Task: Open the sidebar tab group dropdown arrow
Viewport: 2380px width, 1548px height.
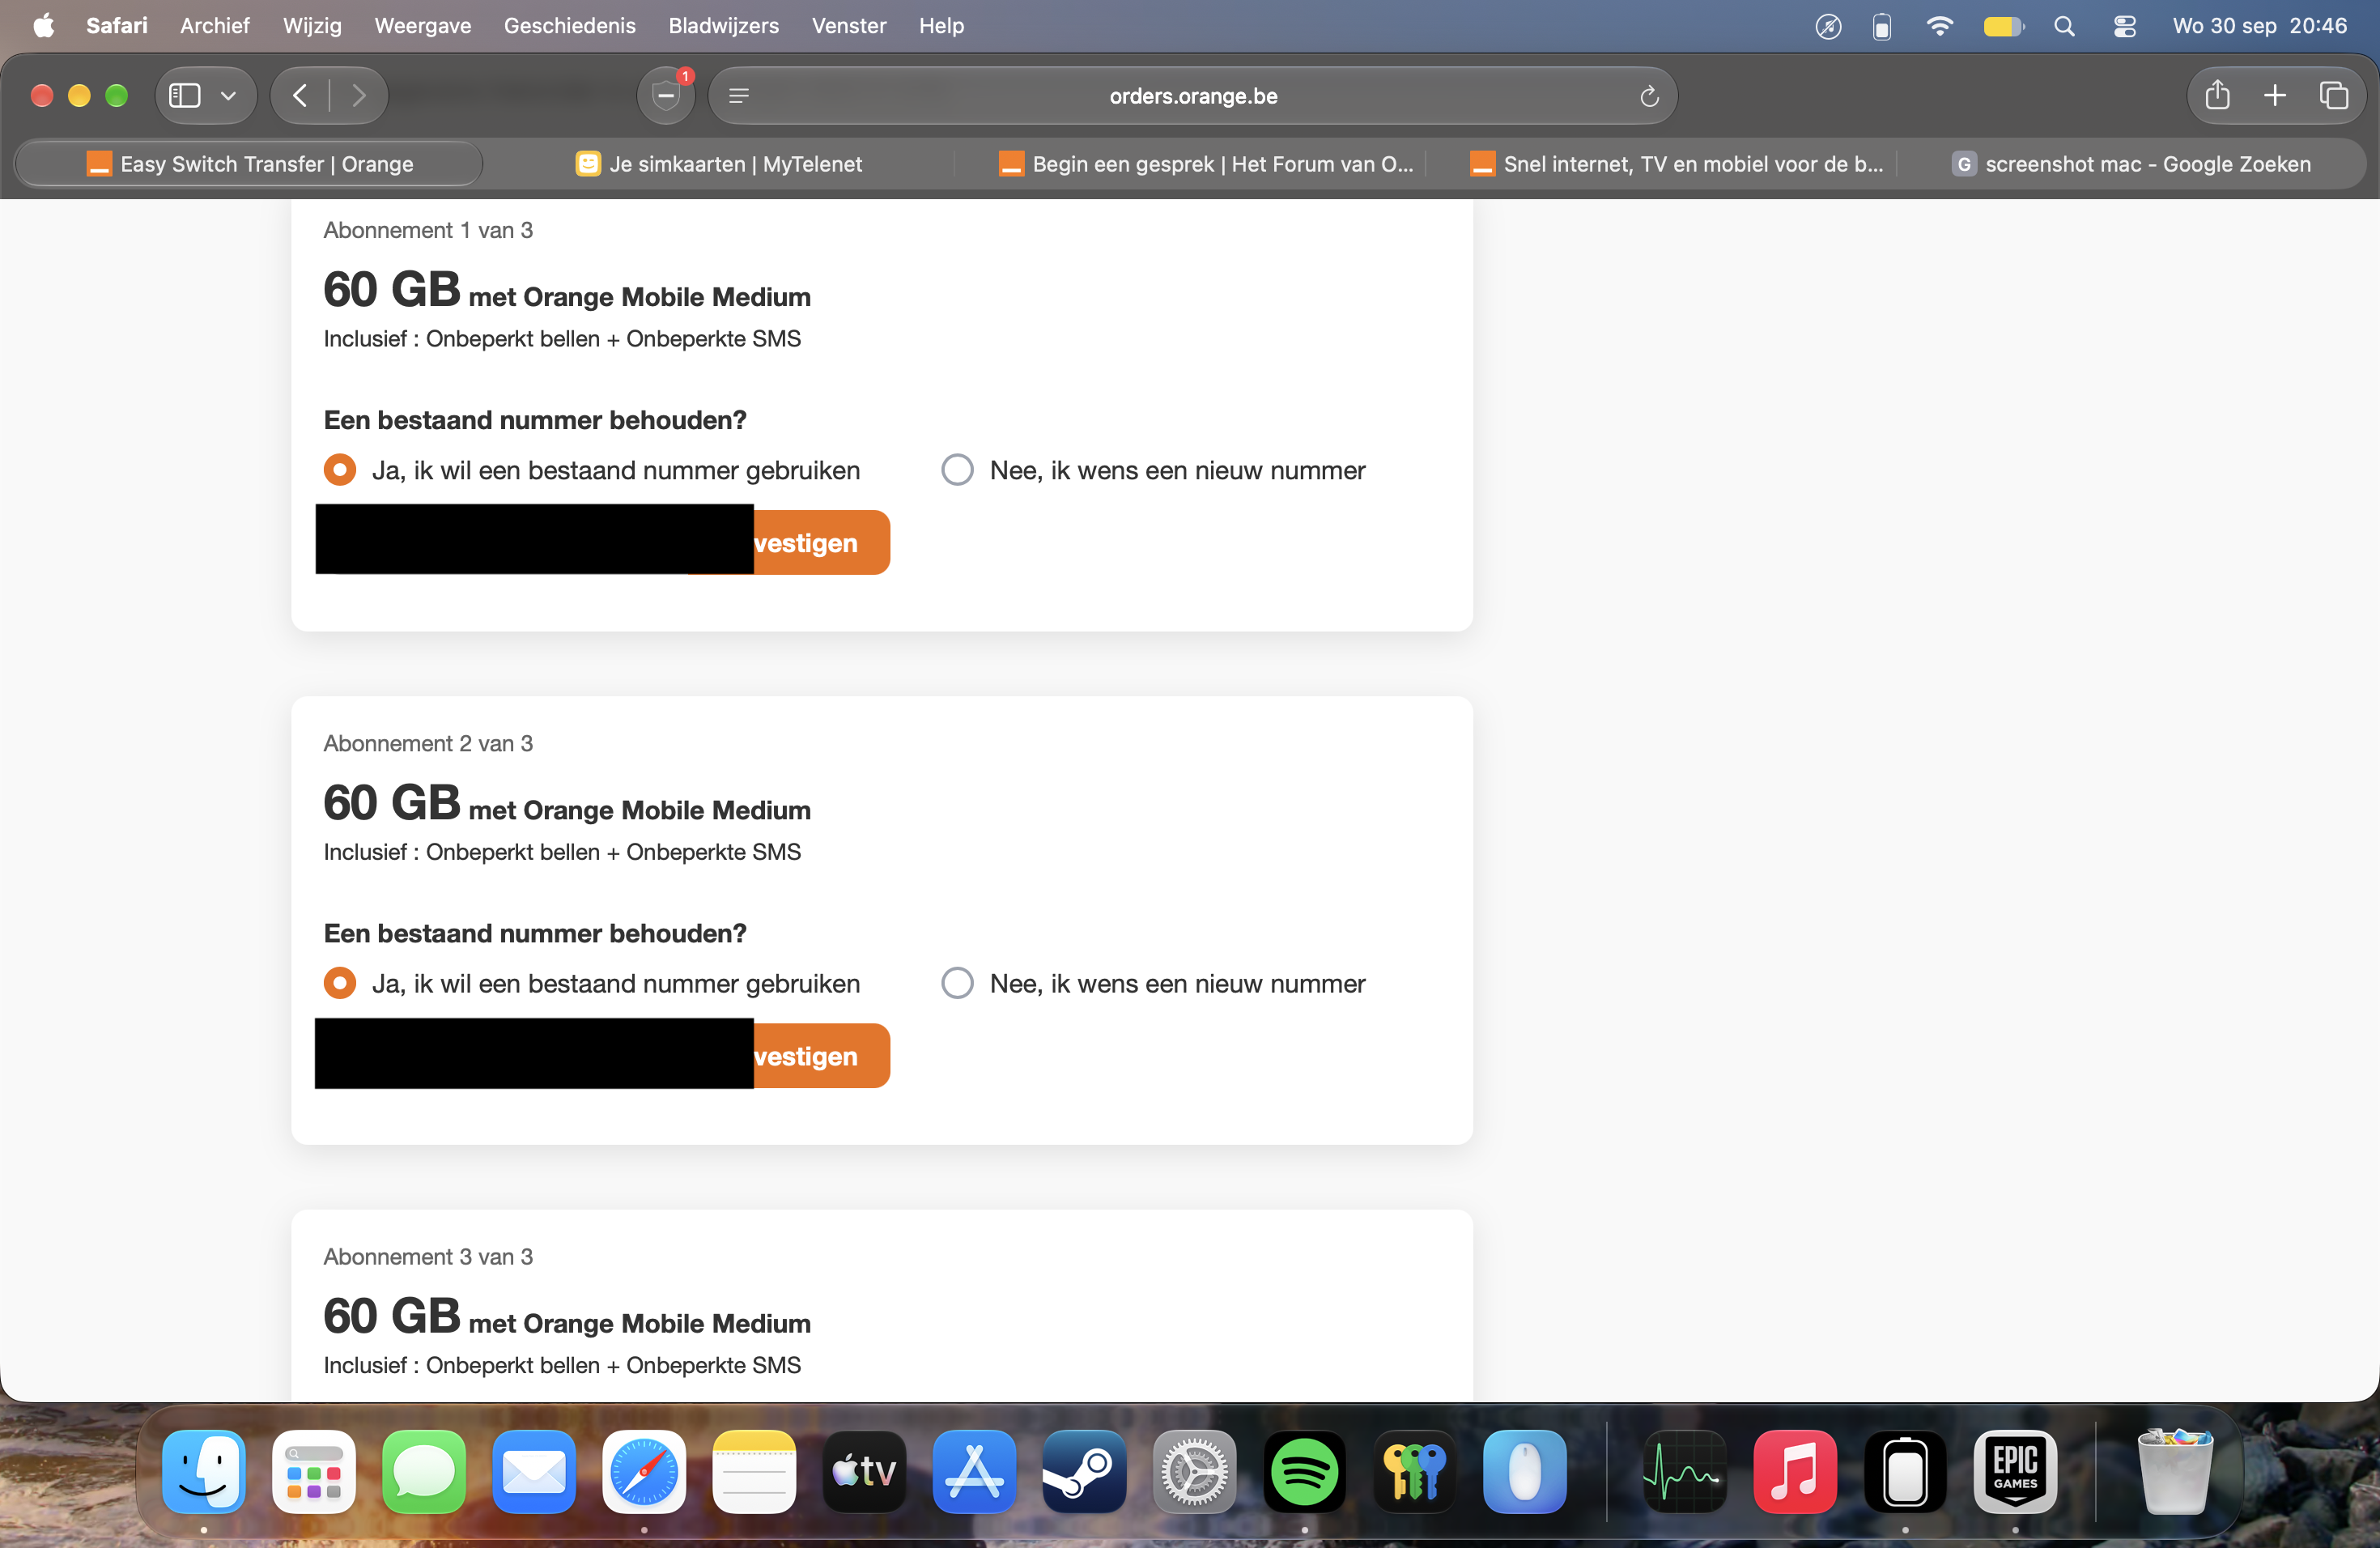Action: (228, 96)
